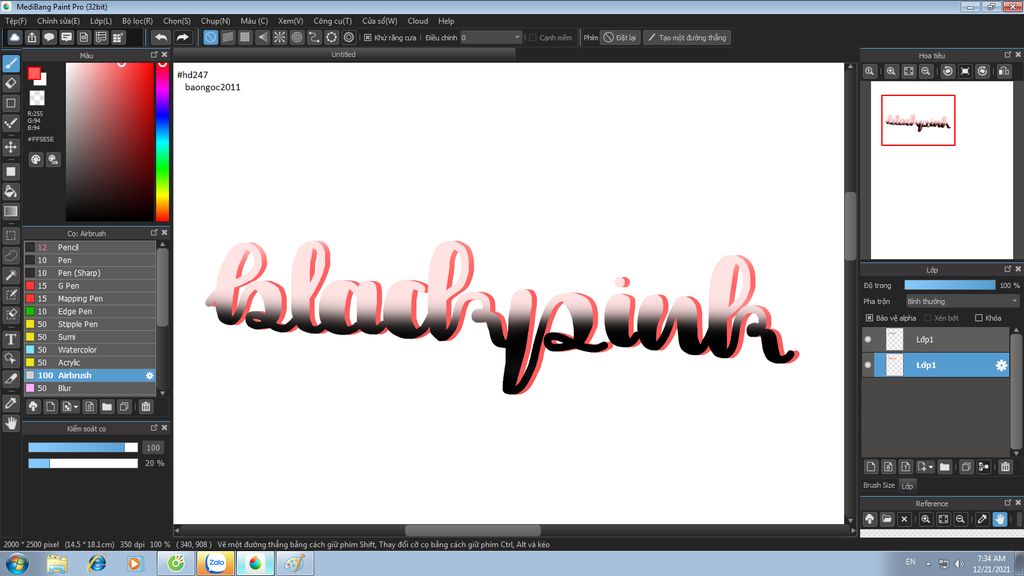The height and width of the screenshot is (576, 1024).
Task: Select the grid snap guide icon
Action: pyautogui.click(x=245, y=37)
